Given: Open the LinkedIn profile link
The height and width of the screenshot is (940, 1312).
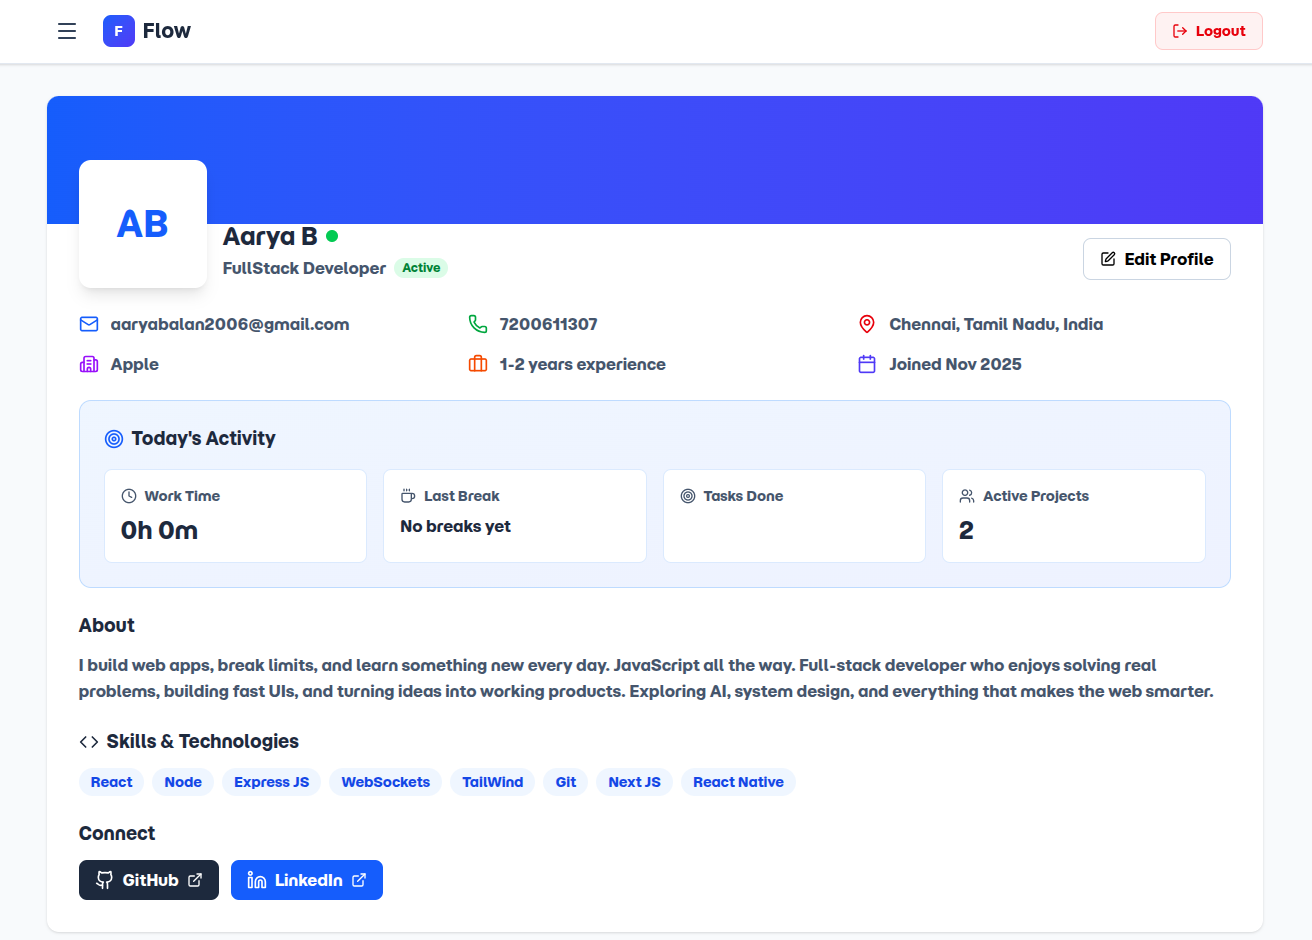Looking at the screenshot, I should pyautogui.click(x=307, y=880).
